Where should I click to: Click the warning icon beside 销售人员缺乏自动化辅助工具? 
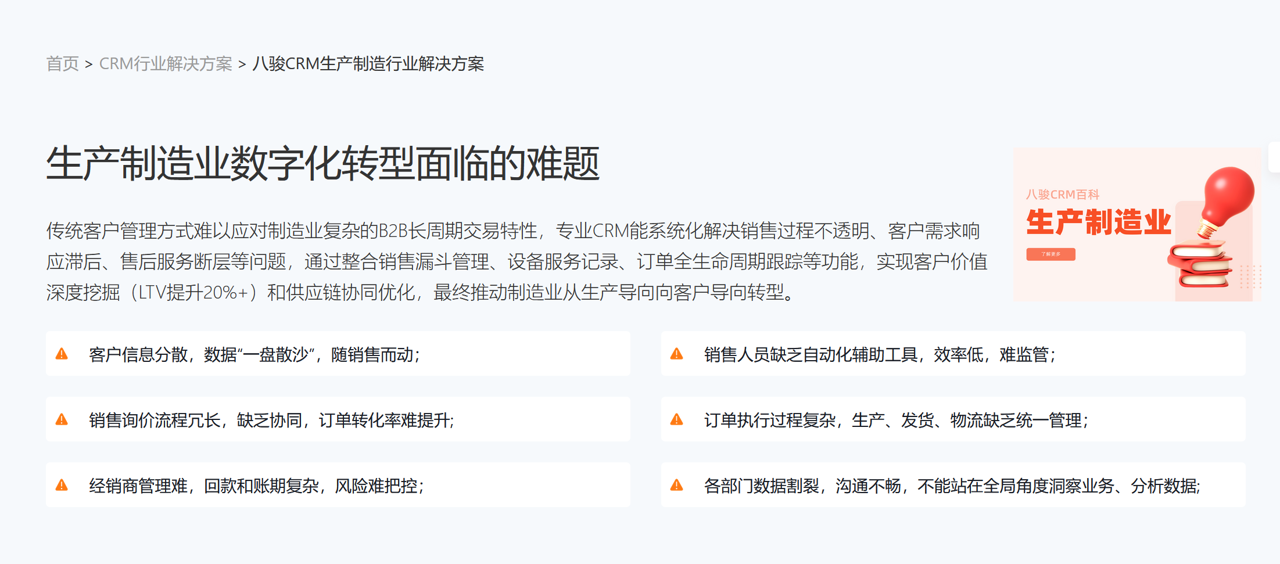pyautogui.click(x=677, y=354)
